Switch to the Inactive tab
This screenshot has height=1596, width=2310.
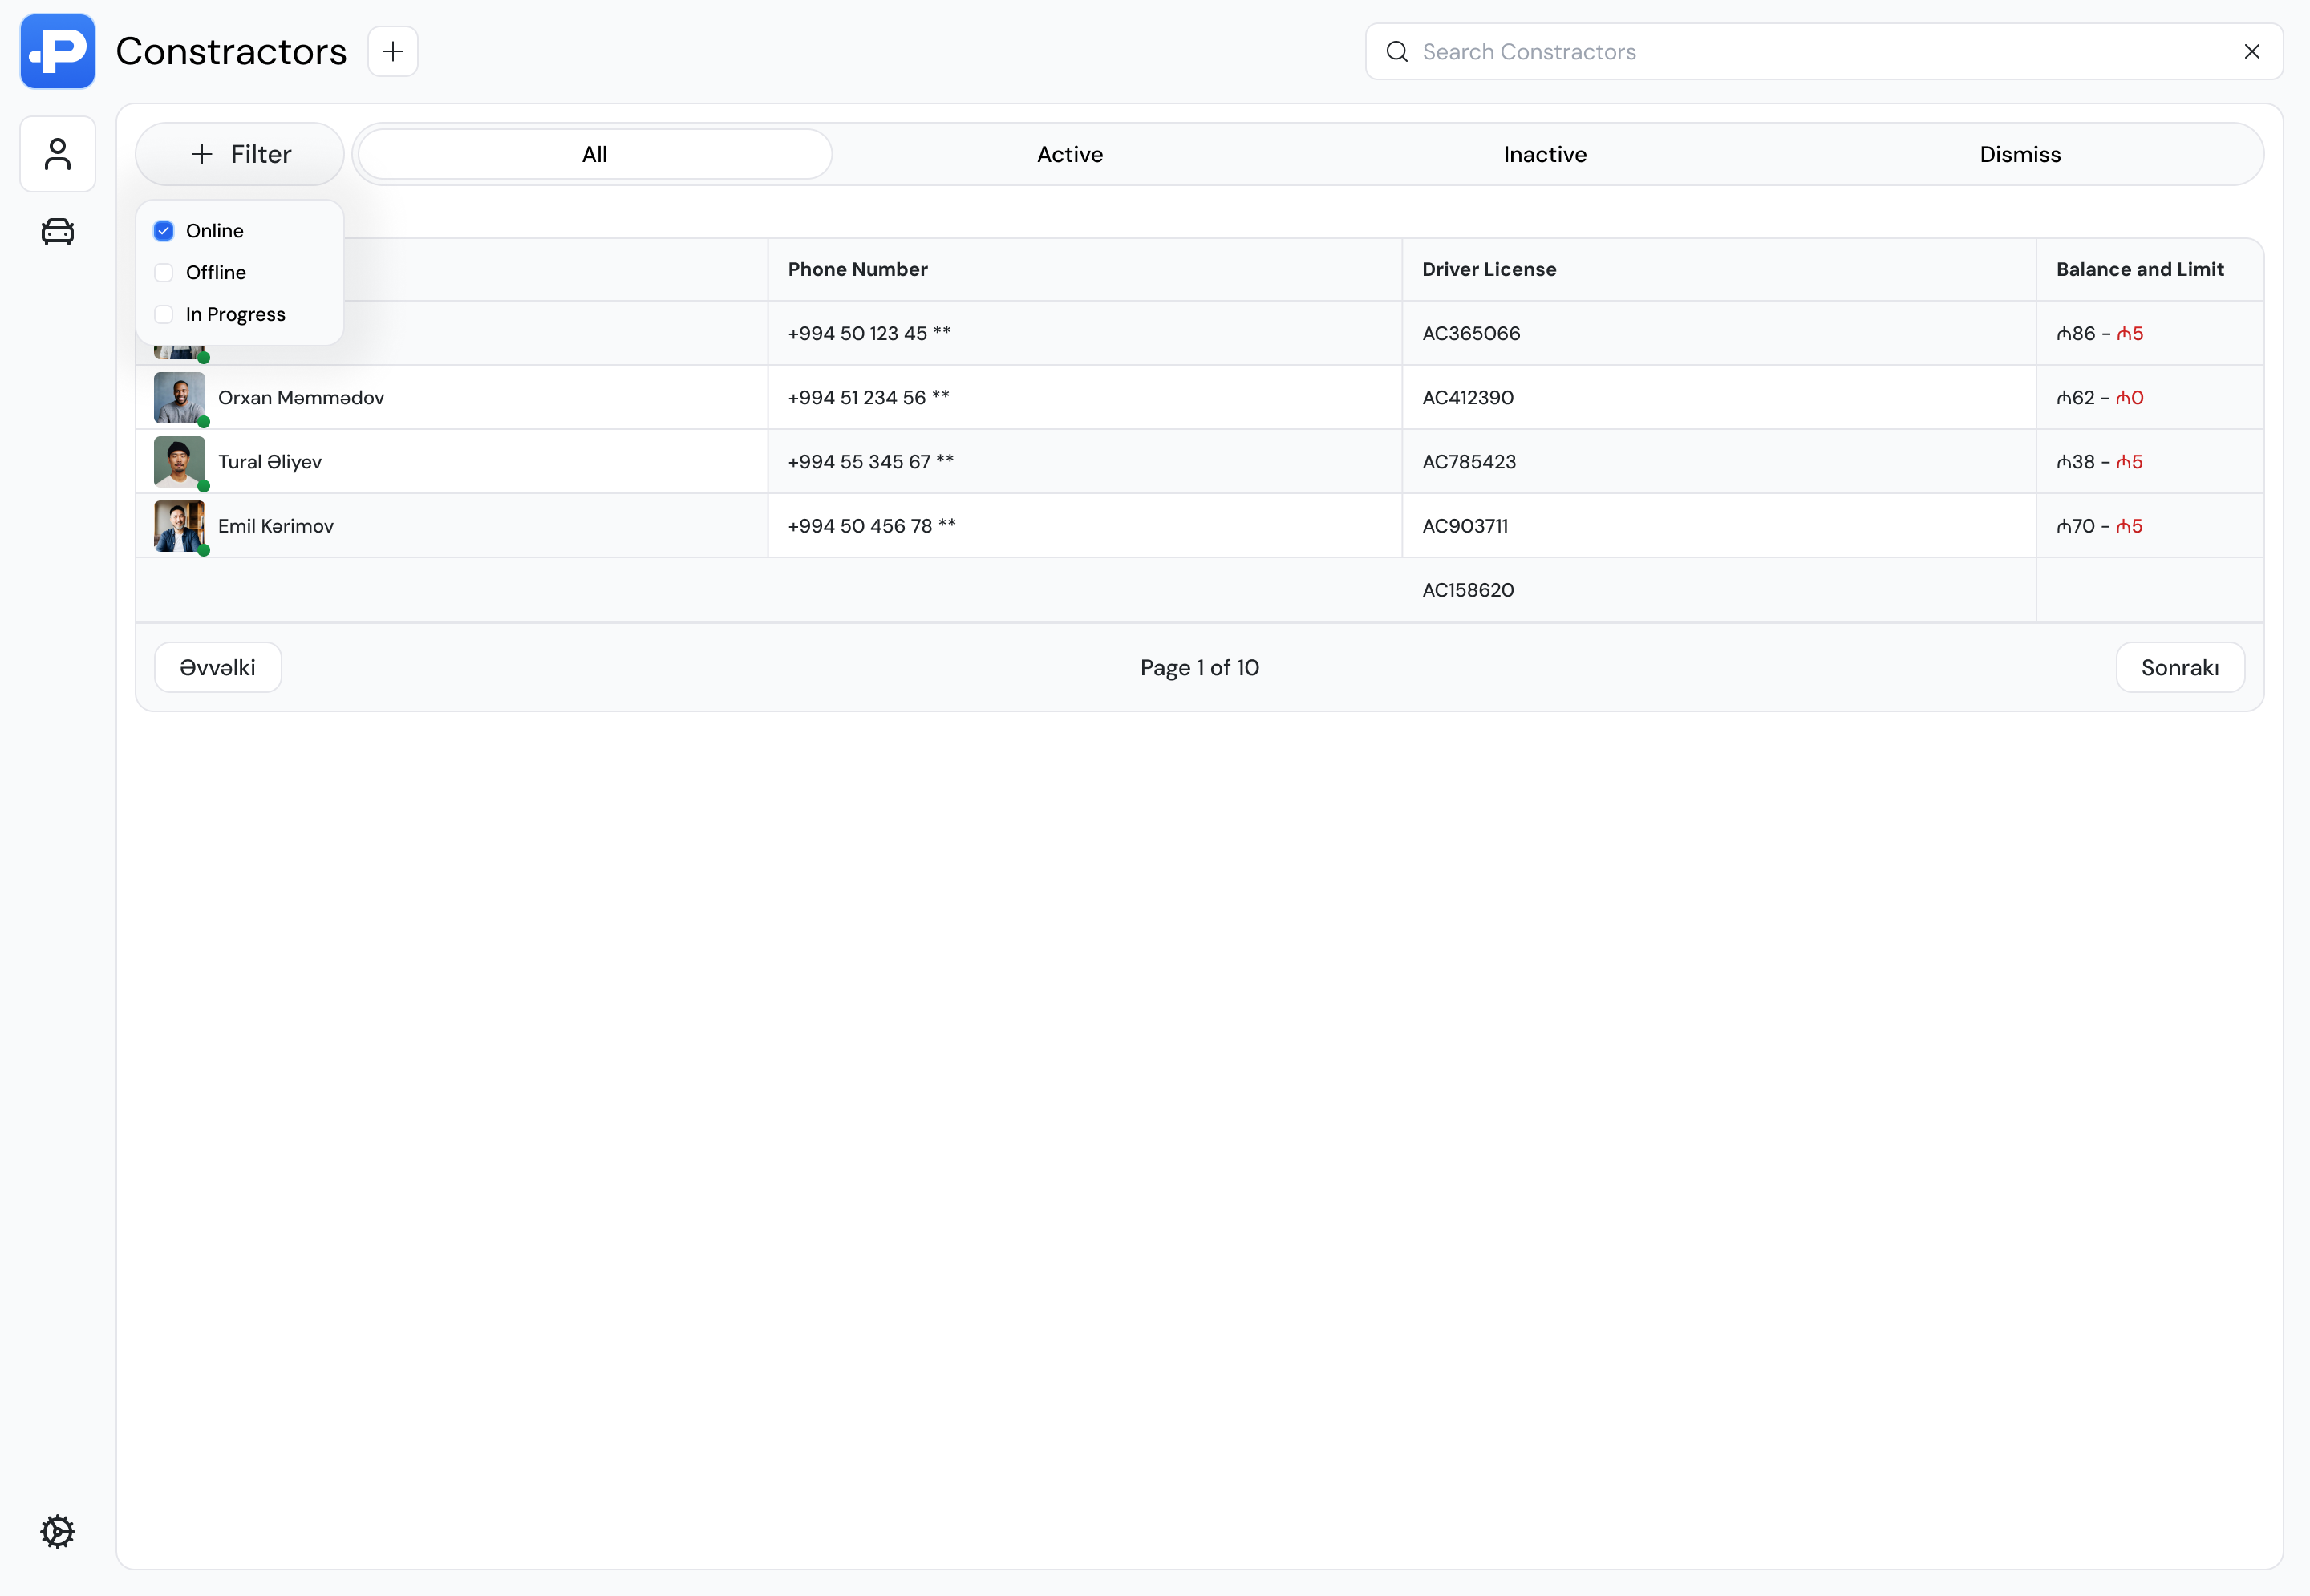(x=1544, y=154)
